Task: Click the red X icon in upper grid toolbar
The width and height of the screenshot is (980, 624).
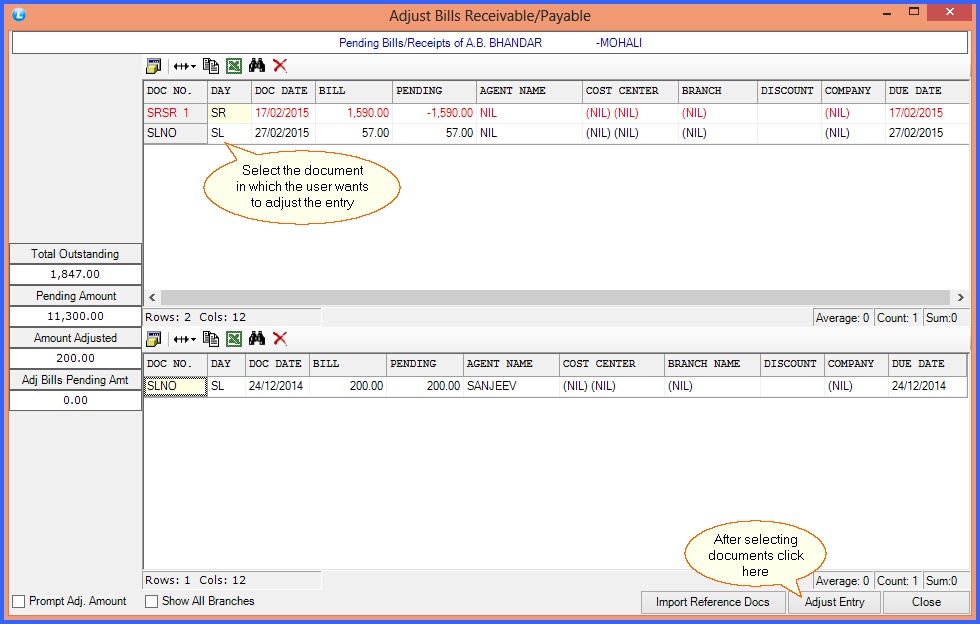Action: click(x=280, y=66)
